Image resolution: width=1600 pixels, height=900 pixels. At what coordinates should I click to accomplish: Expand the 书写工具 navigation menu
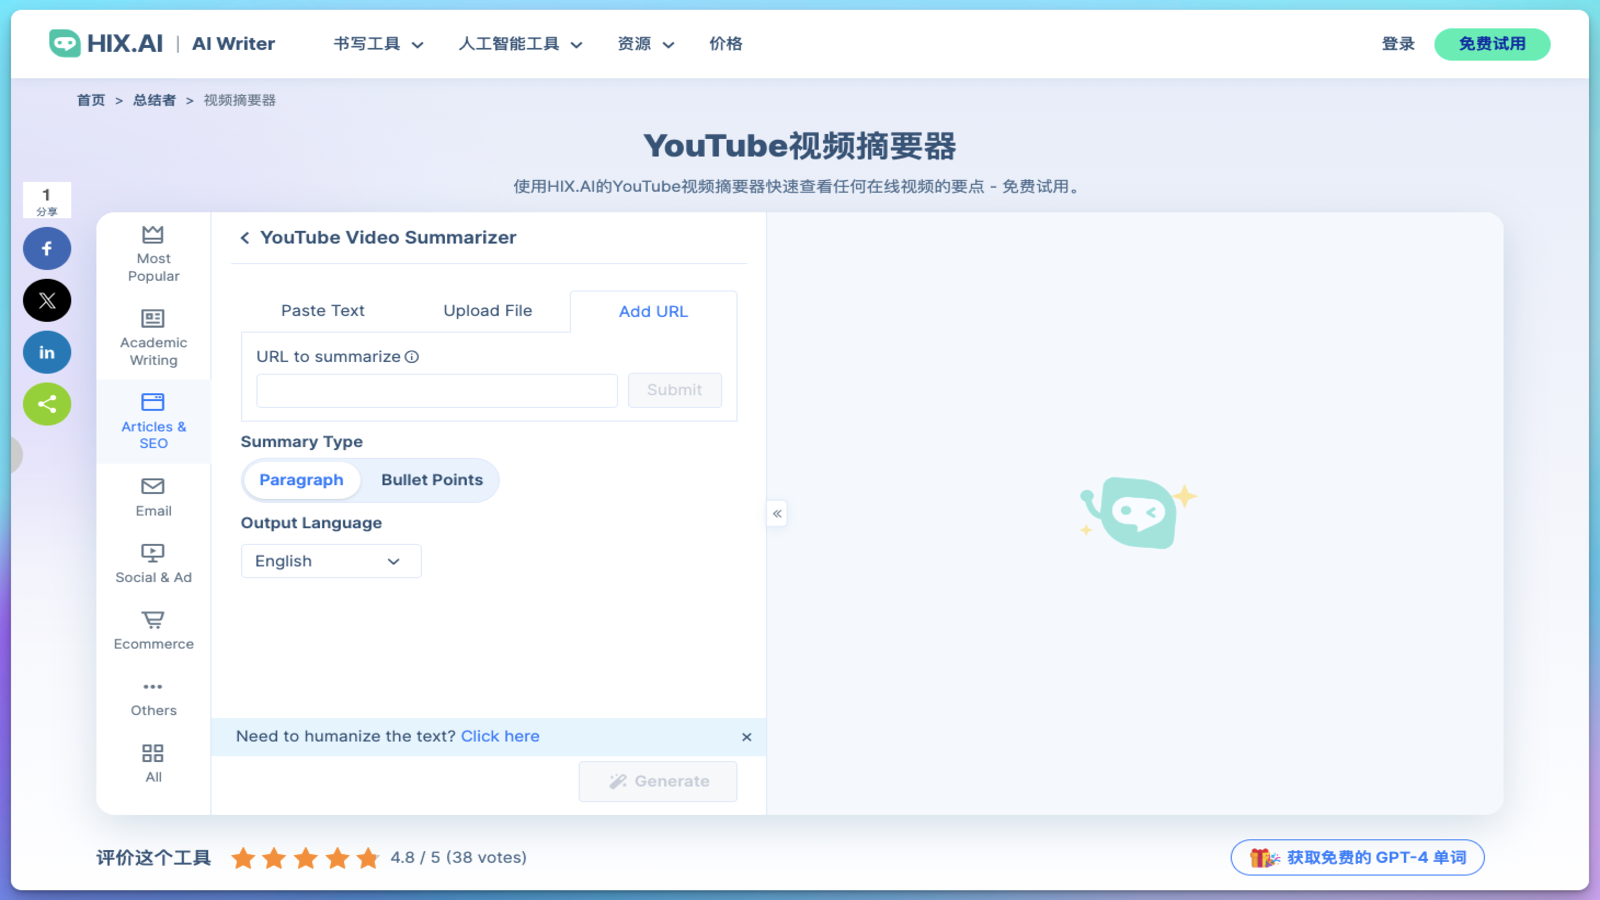[x=377, y=44]
